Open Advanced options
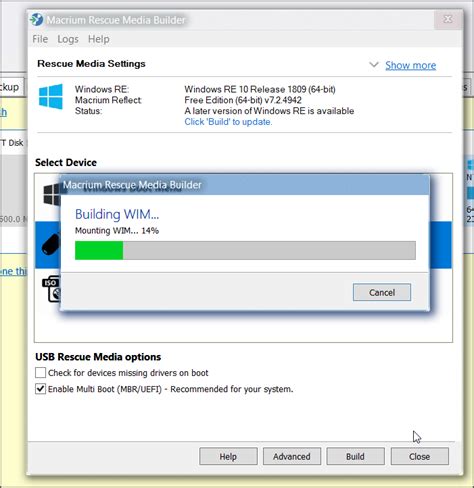Image resolution: width=474 pixels, height=488 pixels. click(292, 456)
